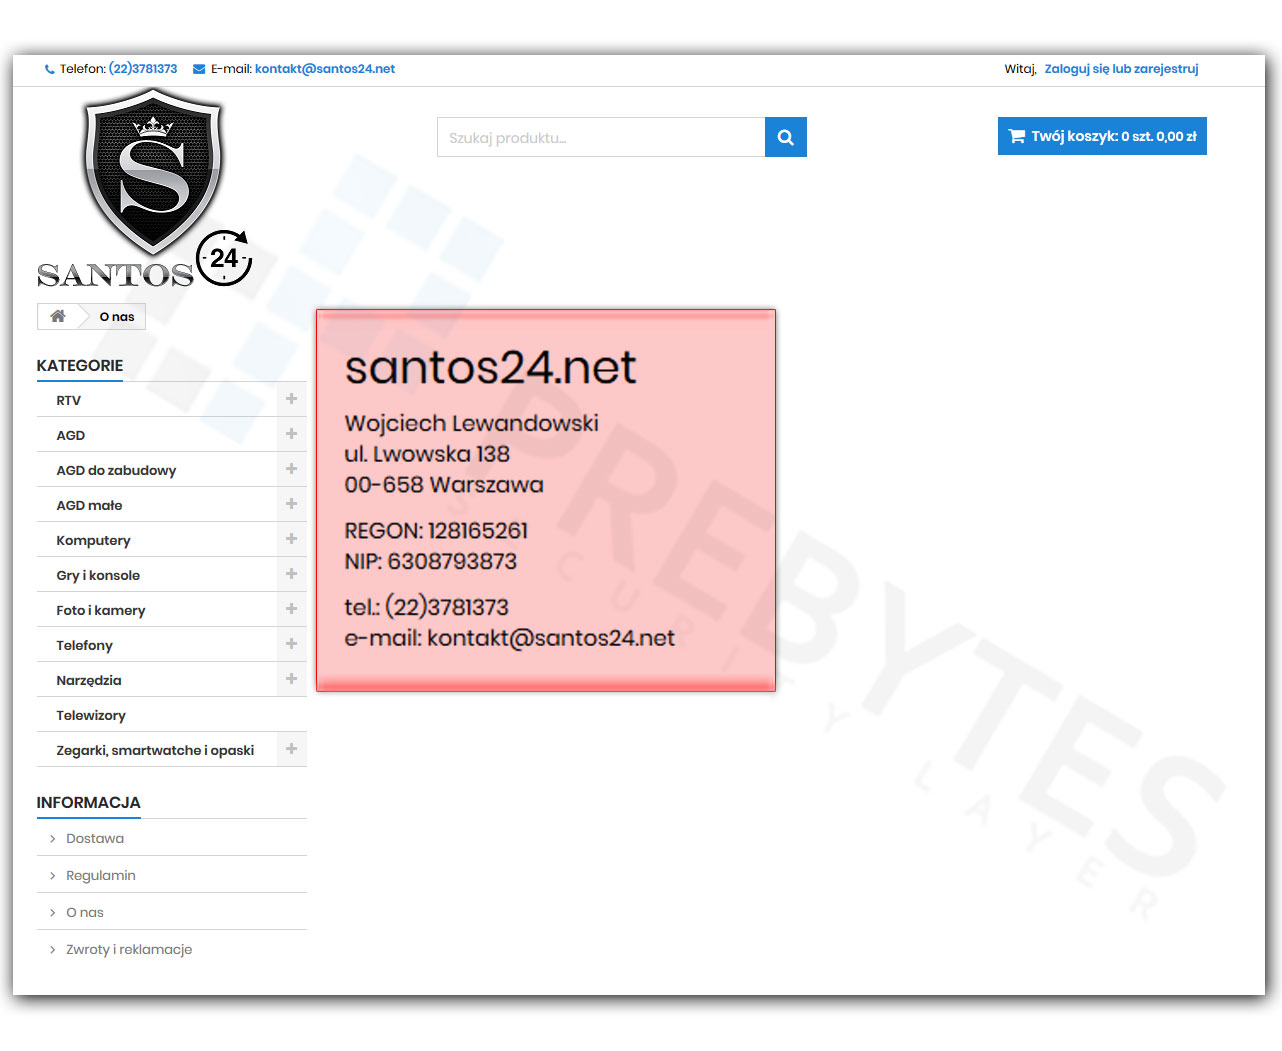This screenshot has width=1282, height=1051.
Task: Open Zwroty i reklamacje link
Action: coord(129,949)
